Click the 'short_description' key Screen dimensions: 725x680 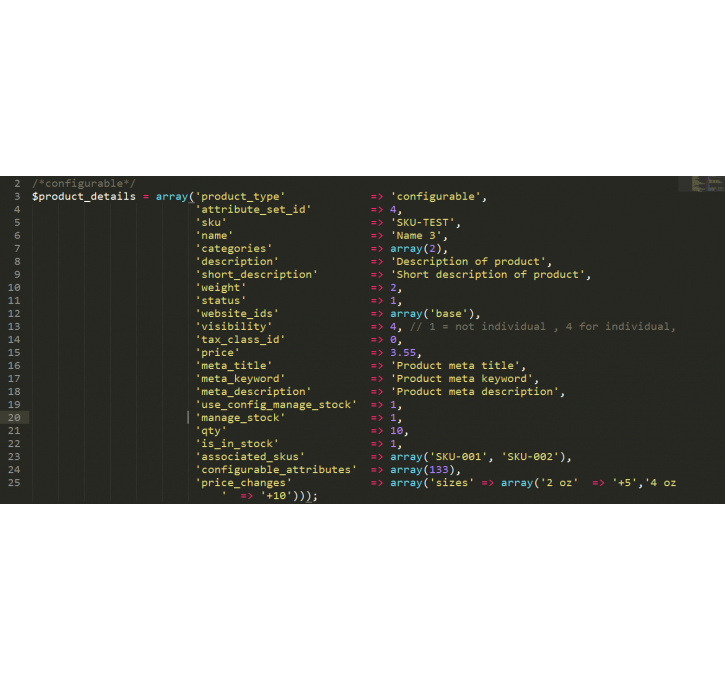[x=257, y=274]
